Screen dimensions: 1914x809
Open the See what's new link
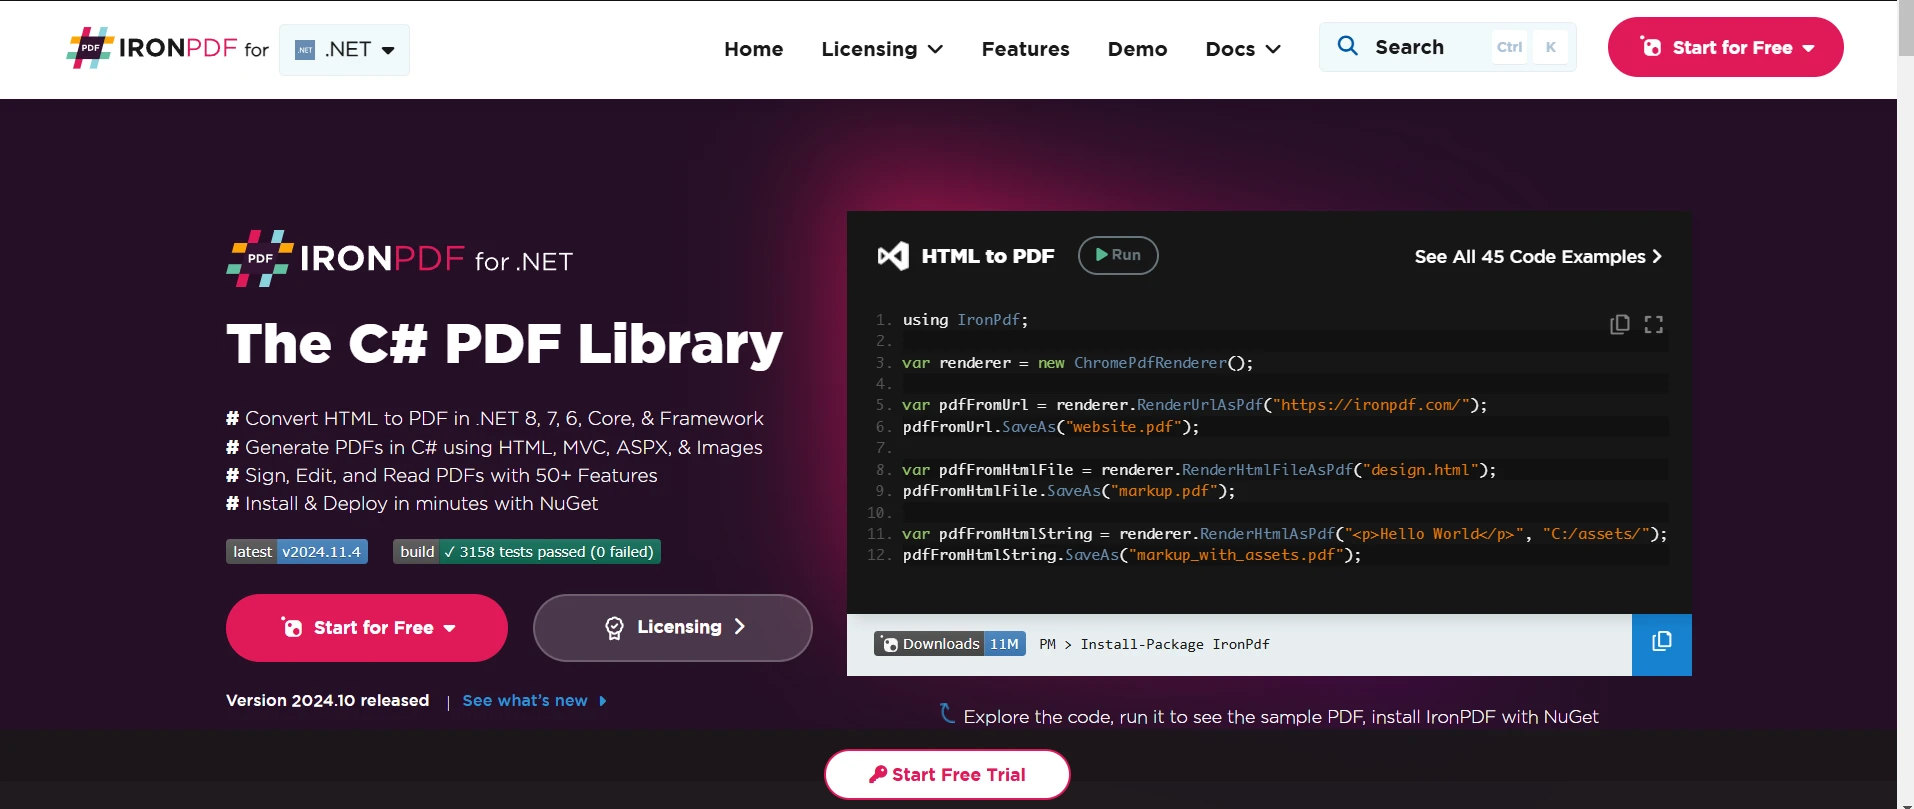pyautogui.click(x=534, y=701)
